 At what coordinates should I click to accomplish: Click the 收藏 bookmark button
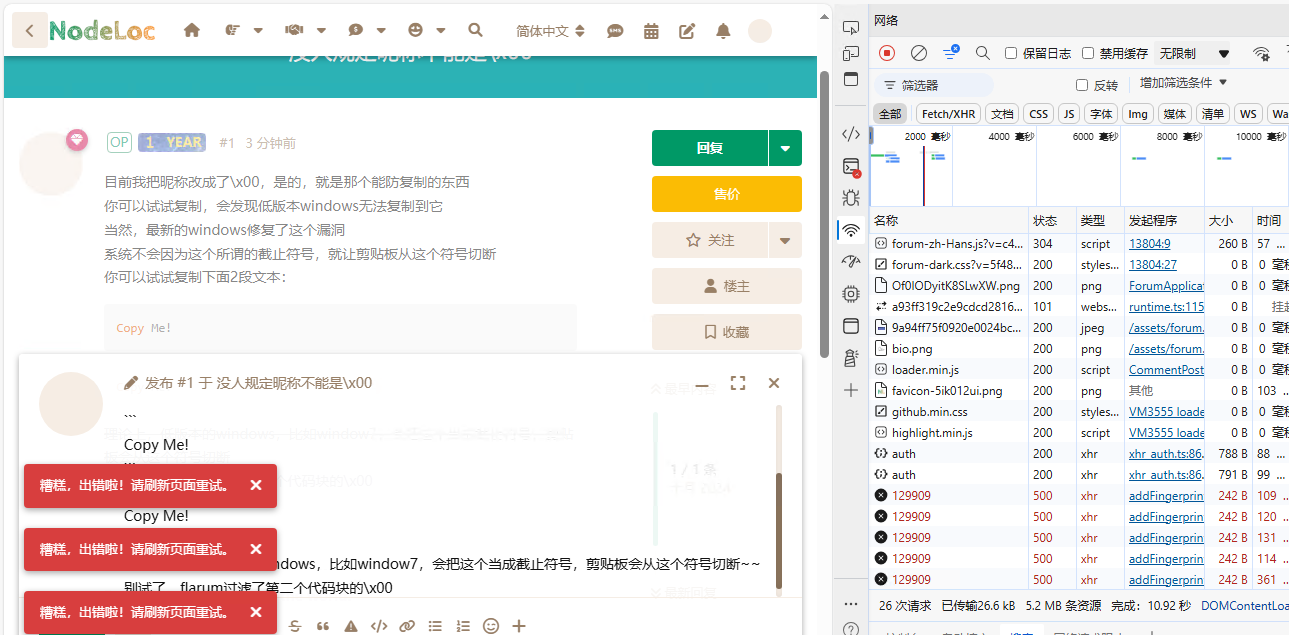coord(727,332)
